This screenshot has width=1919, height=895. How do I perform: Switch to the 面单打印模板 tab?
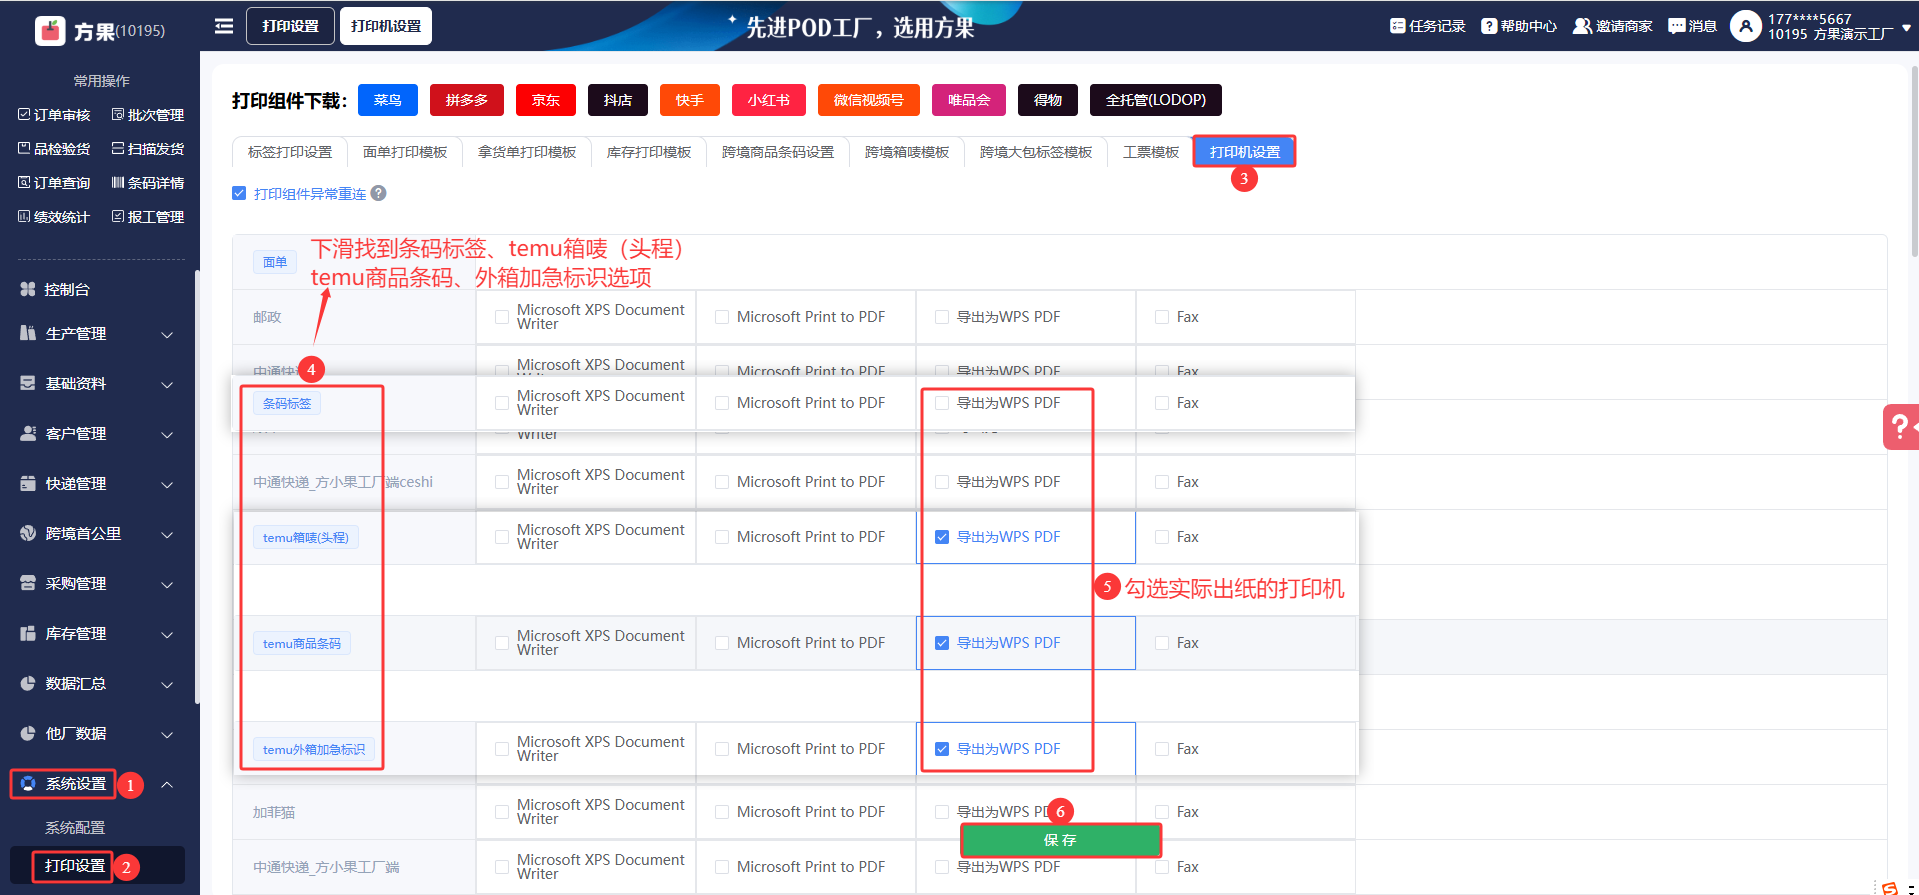[x=405, y=152]
